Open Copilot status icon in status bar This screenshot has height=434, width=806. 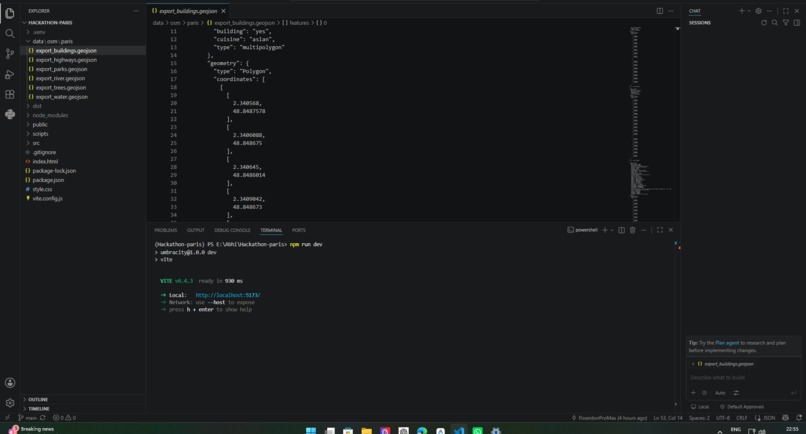785,418
